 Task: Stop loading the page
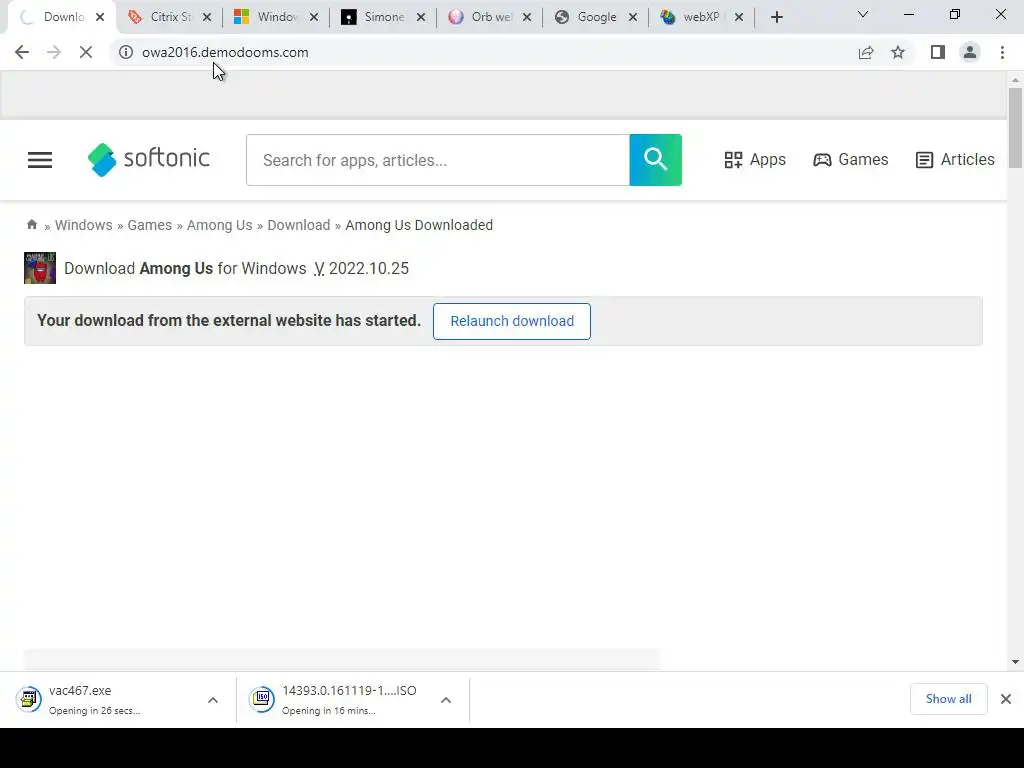(86, 52)
